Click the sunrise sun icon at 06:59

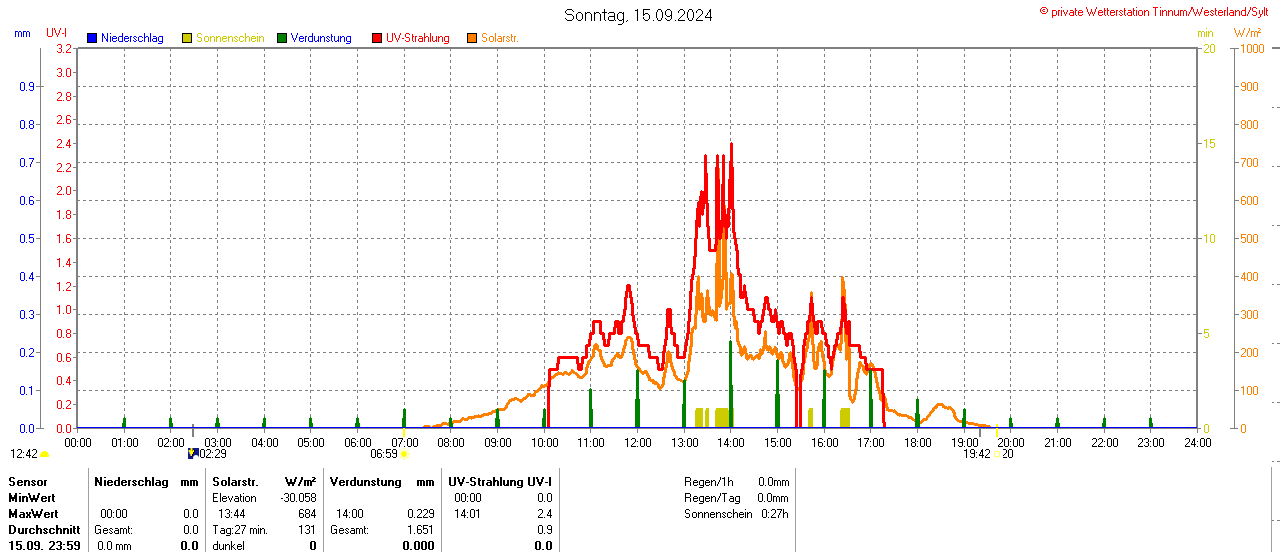pos(404,454)
